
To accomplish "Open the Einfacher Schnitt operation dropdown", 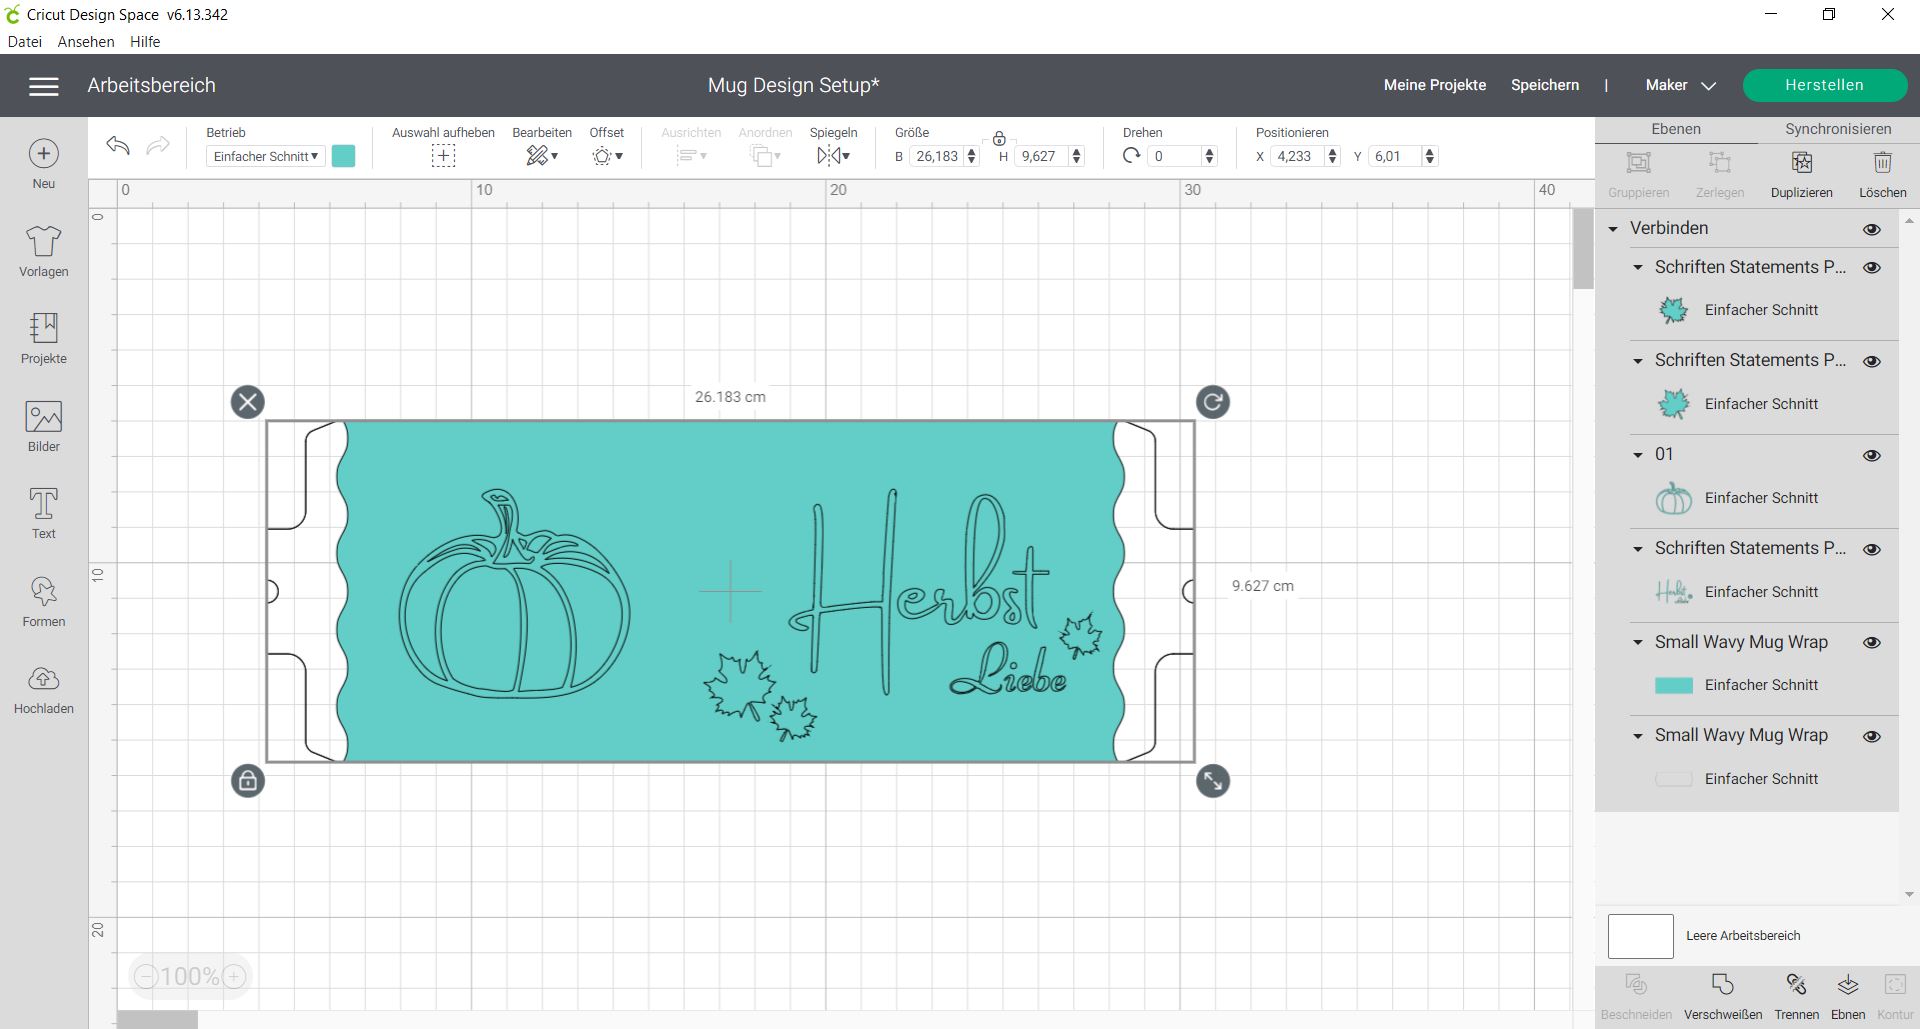I will (265, 156).
